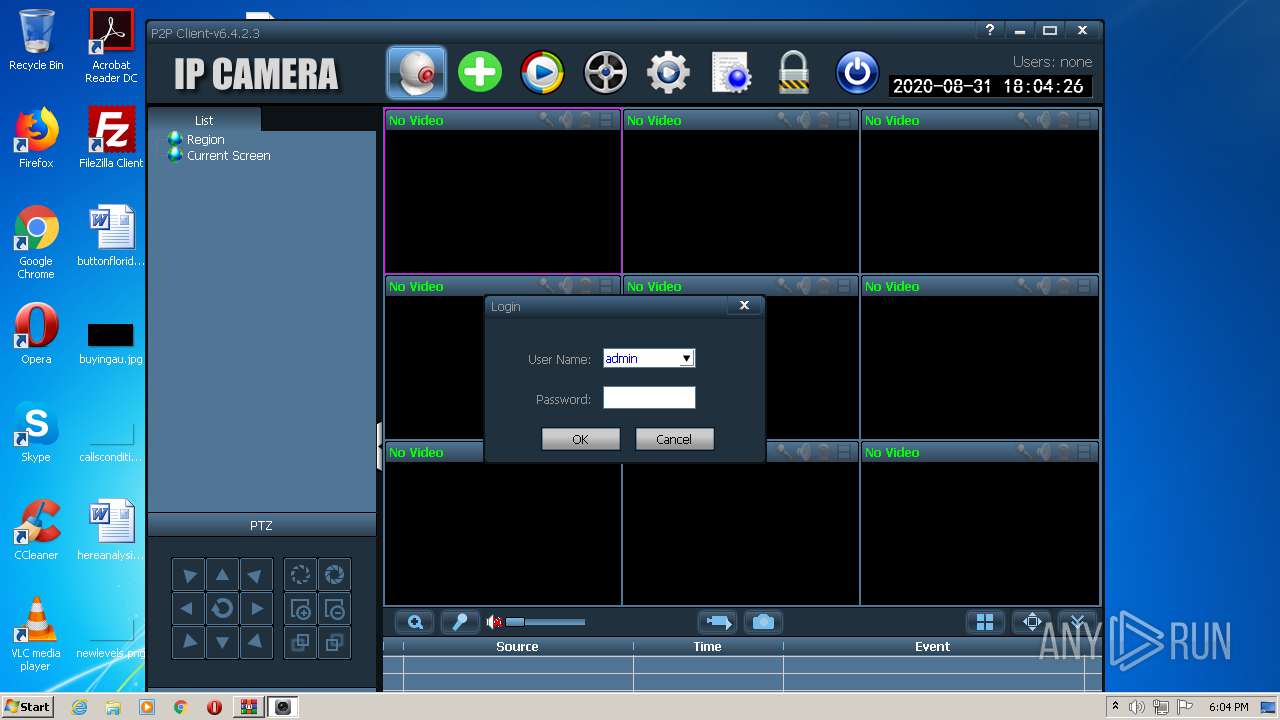Take a snapshot with camera button
Viewport: 1280px width, 720px height.
[763, 622]
